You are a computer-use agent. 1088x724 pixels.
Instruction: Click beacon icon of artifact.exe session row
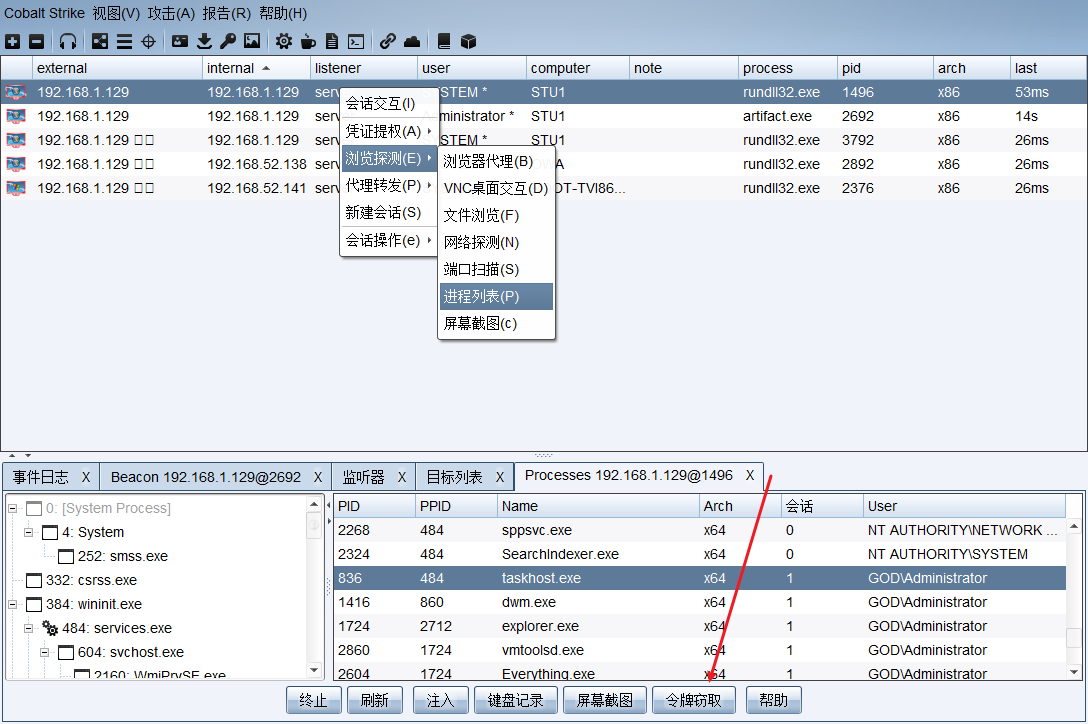pos(16,116)
